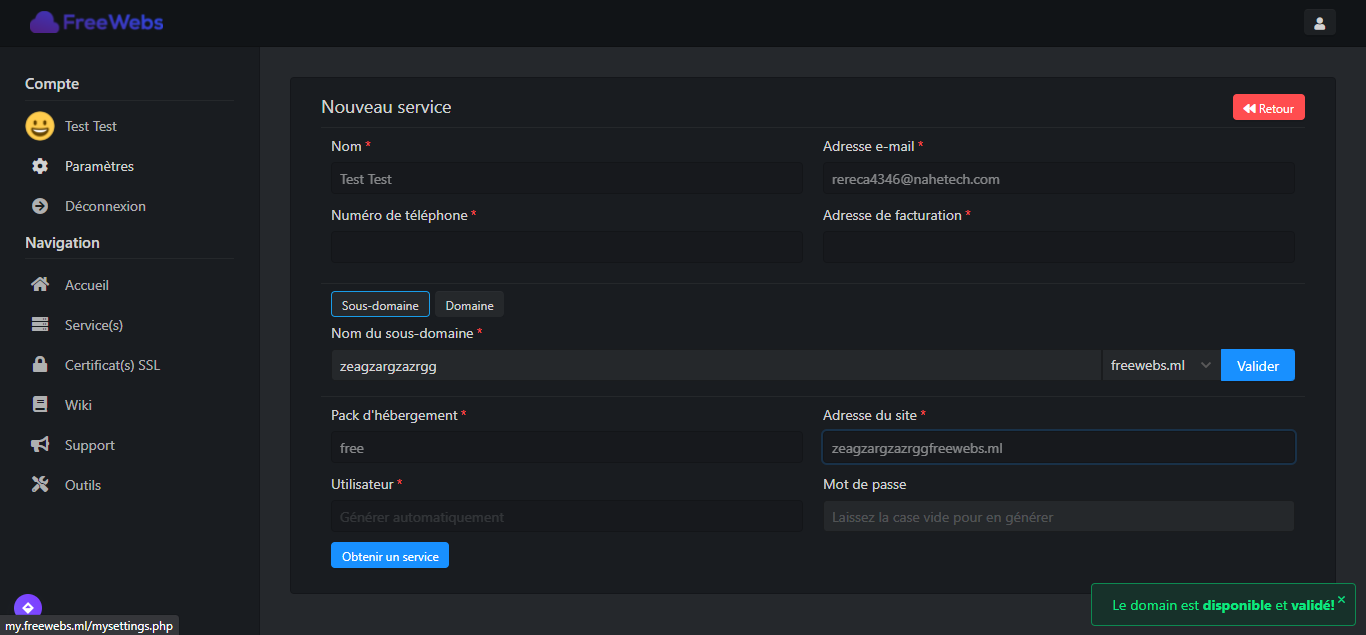The height and width of the screenshot is (635, 1366).
Task: Expand the Compte section header
Action: click(51, 84)
